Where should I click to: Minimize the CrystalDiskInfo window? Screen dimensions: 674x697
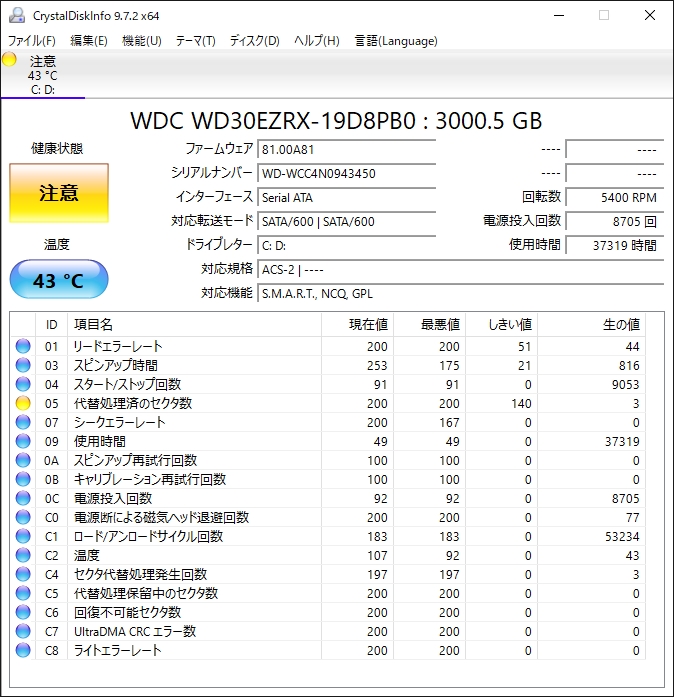(559, 16)
